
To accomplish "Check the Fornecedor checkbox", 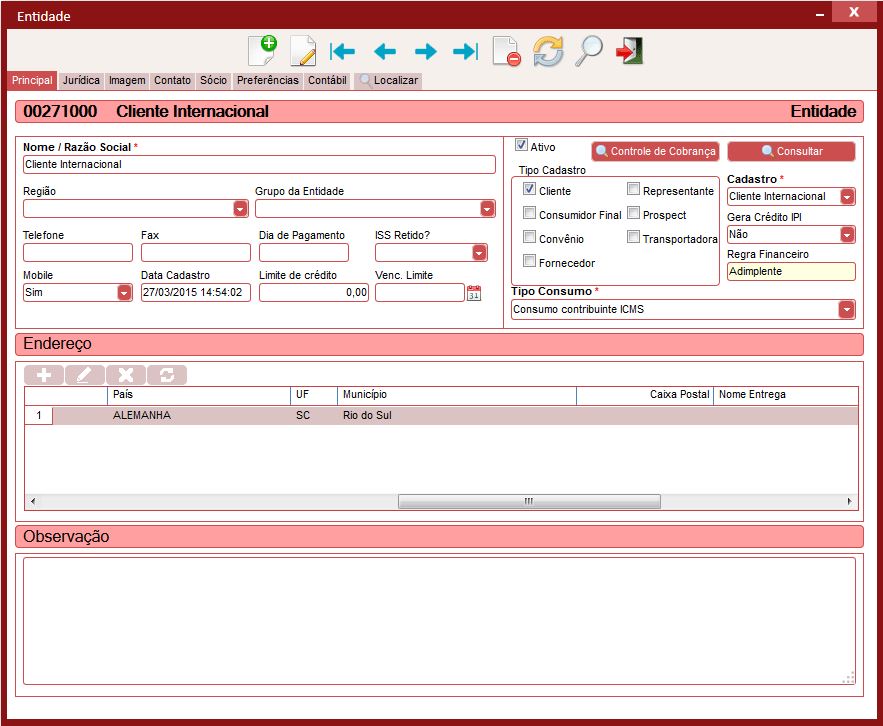I will pos(529,261).
